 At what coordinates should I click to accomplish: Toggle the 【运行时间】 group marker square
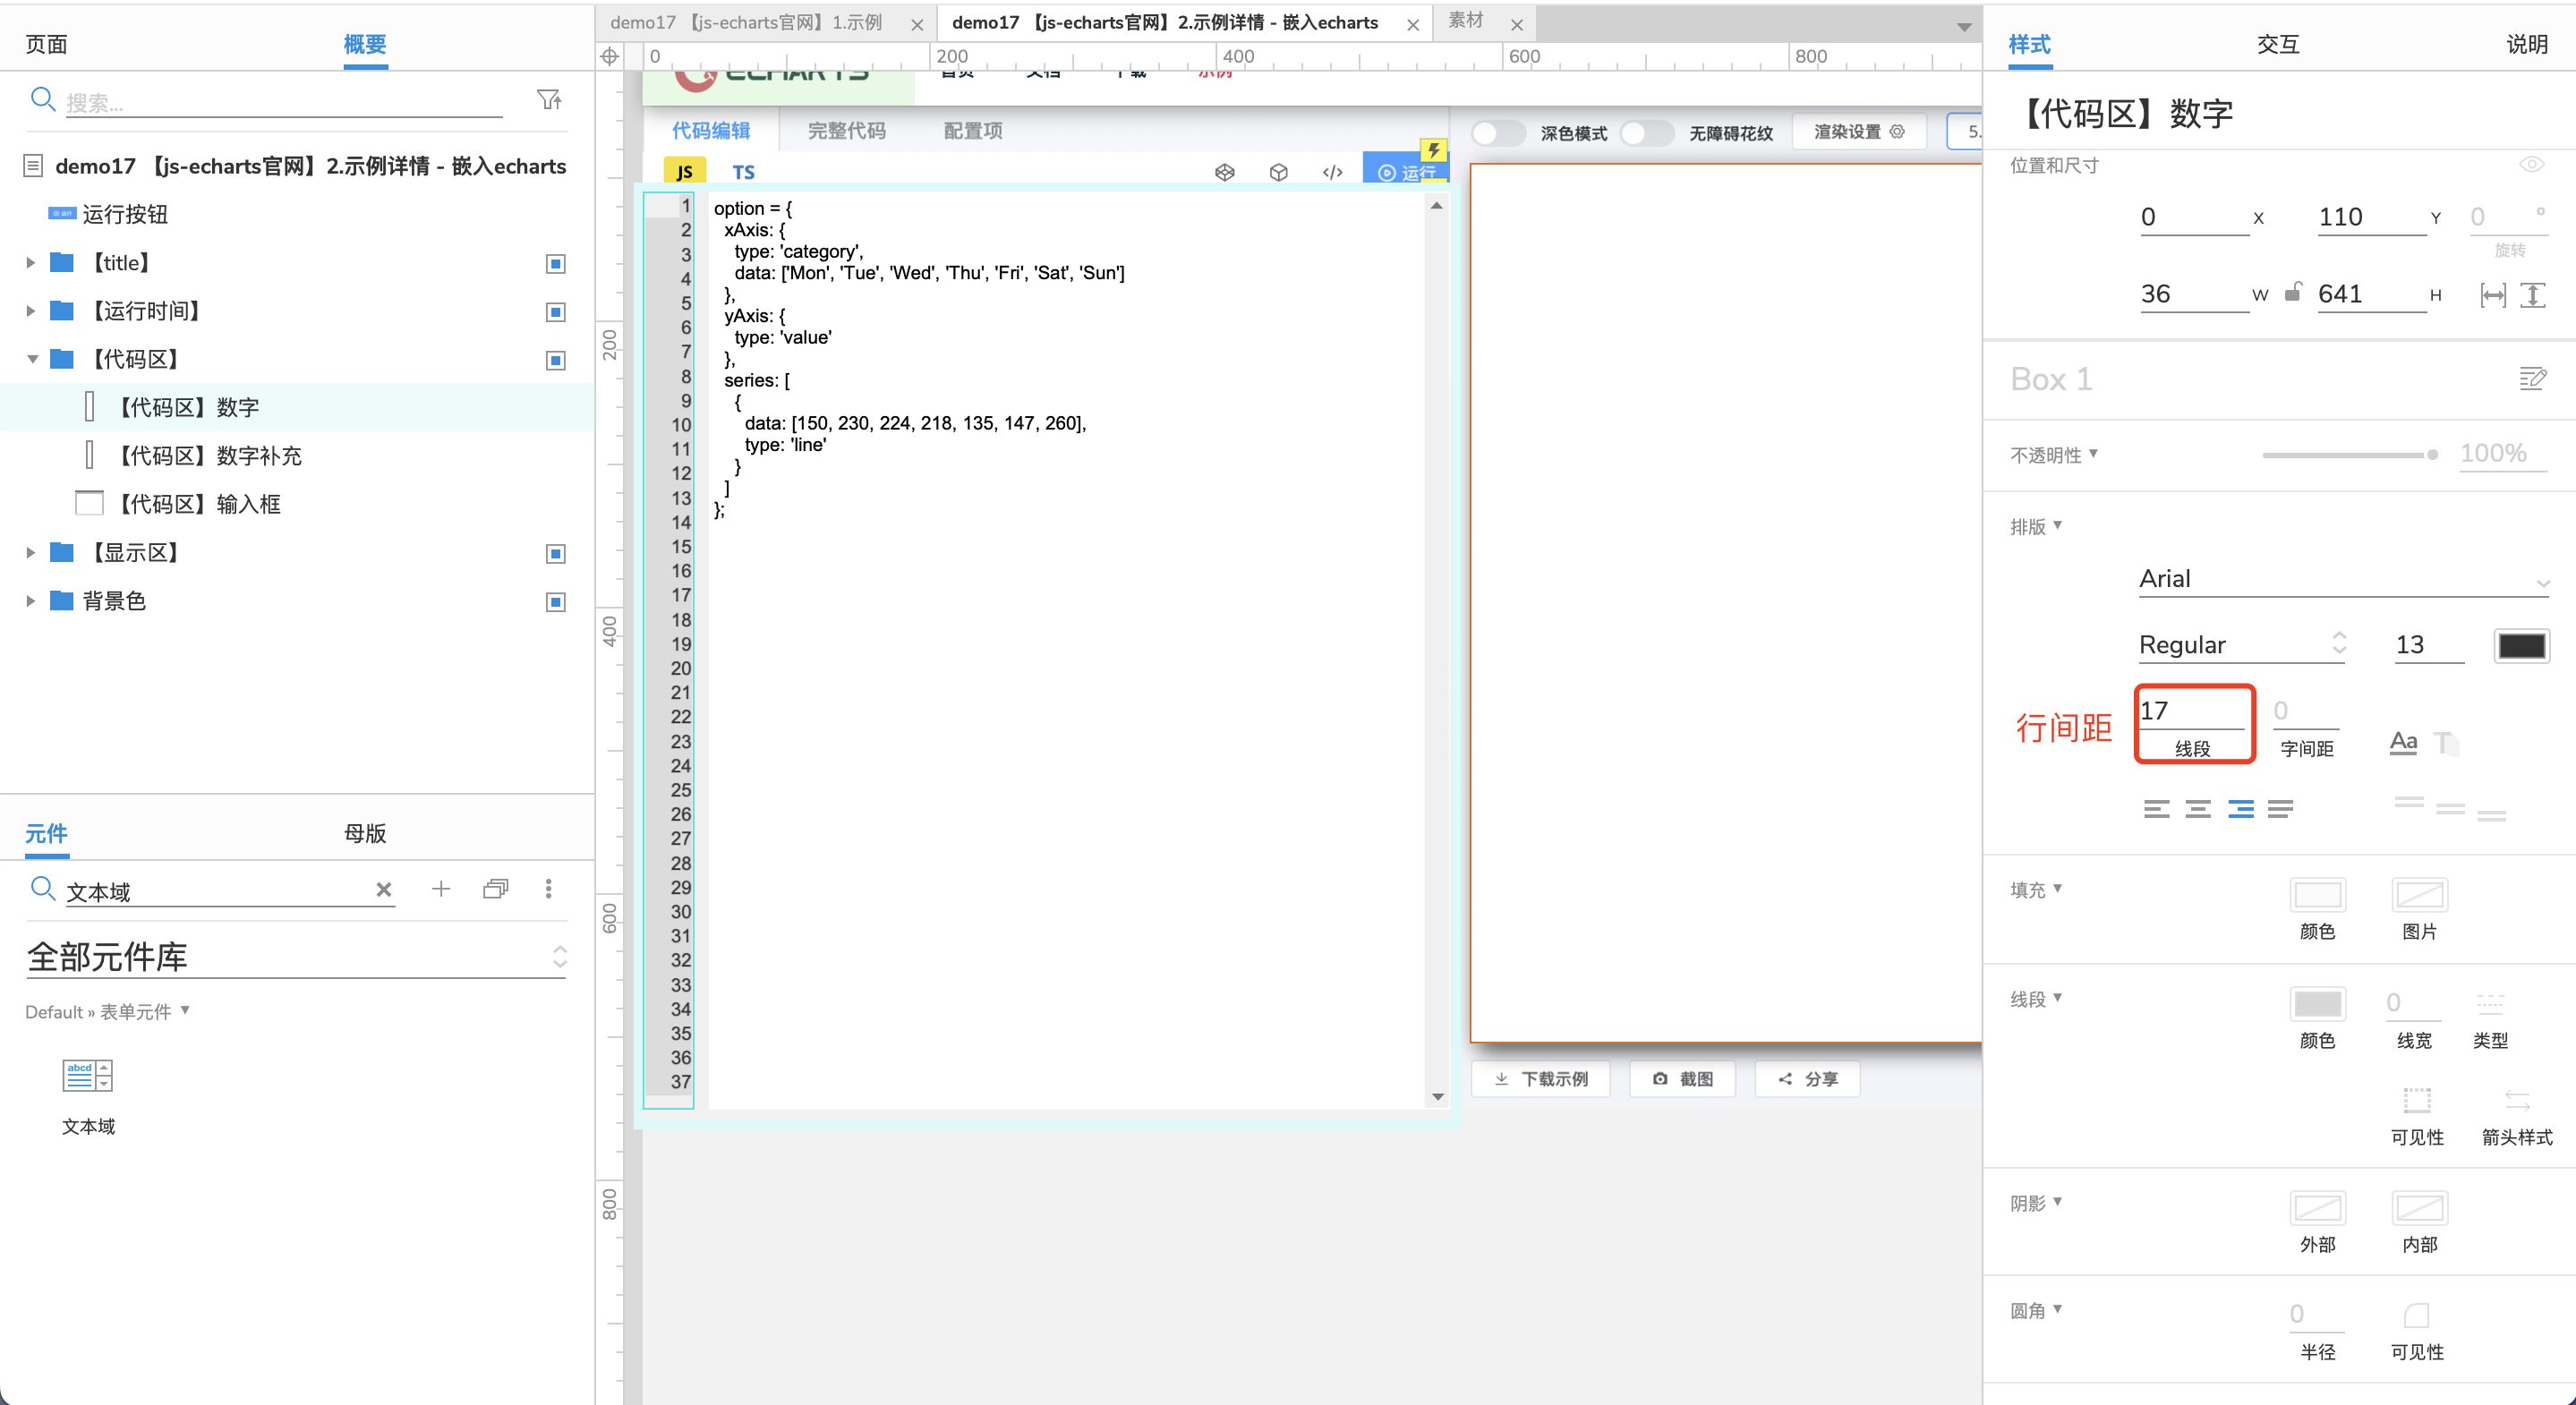click(x=556, y=312)
